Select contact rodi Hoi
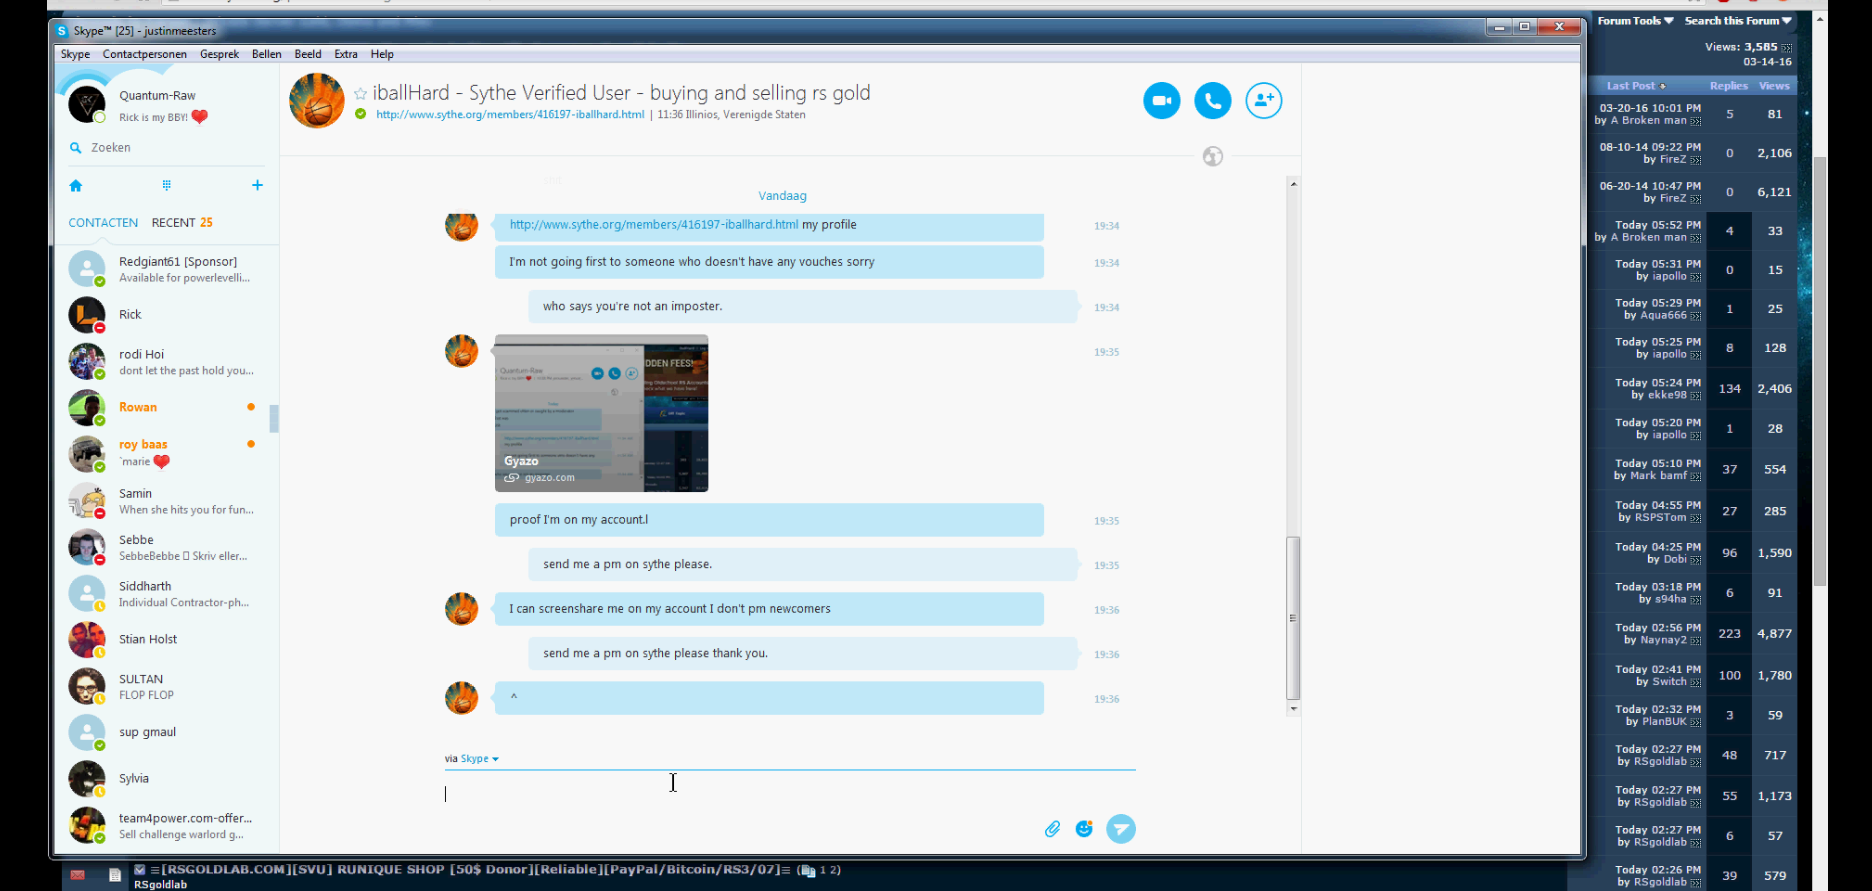The height and width of the screenshot is (891, 1872). coord(166,362)
